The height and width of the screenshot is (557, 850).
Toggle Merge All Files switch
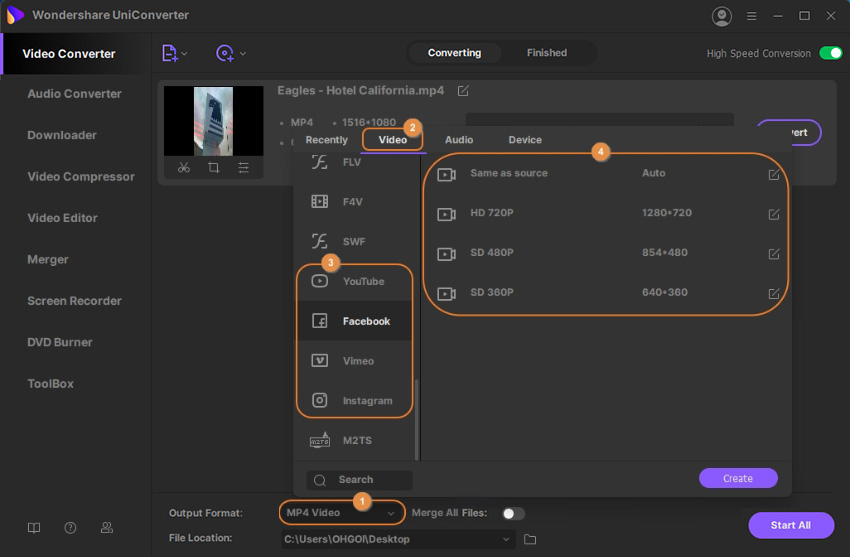(512, 513)
